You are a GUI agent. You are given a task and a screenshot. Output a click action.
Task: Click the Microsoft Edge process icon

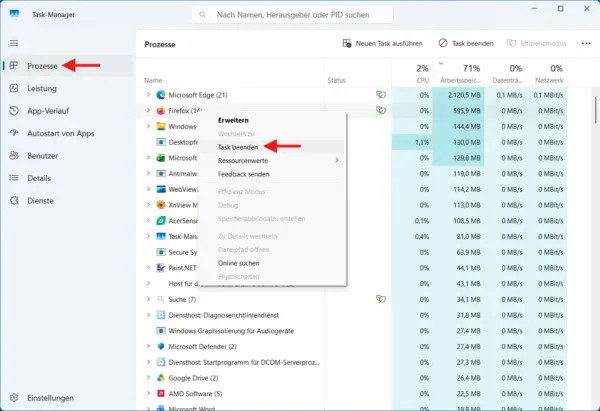161,95
